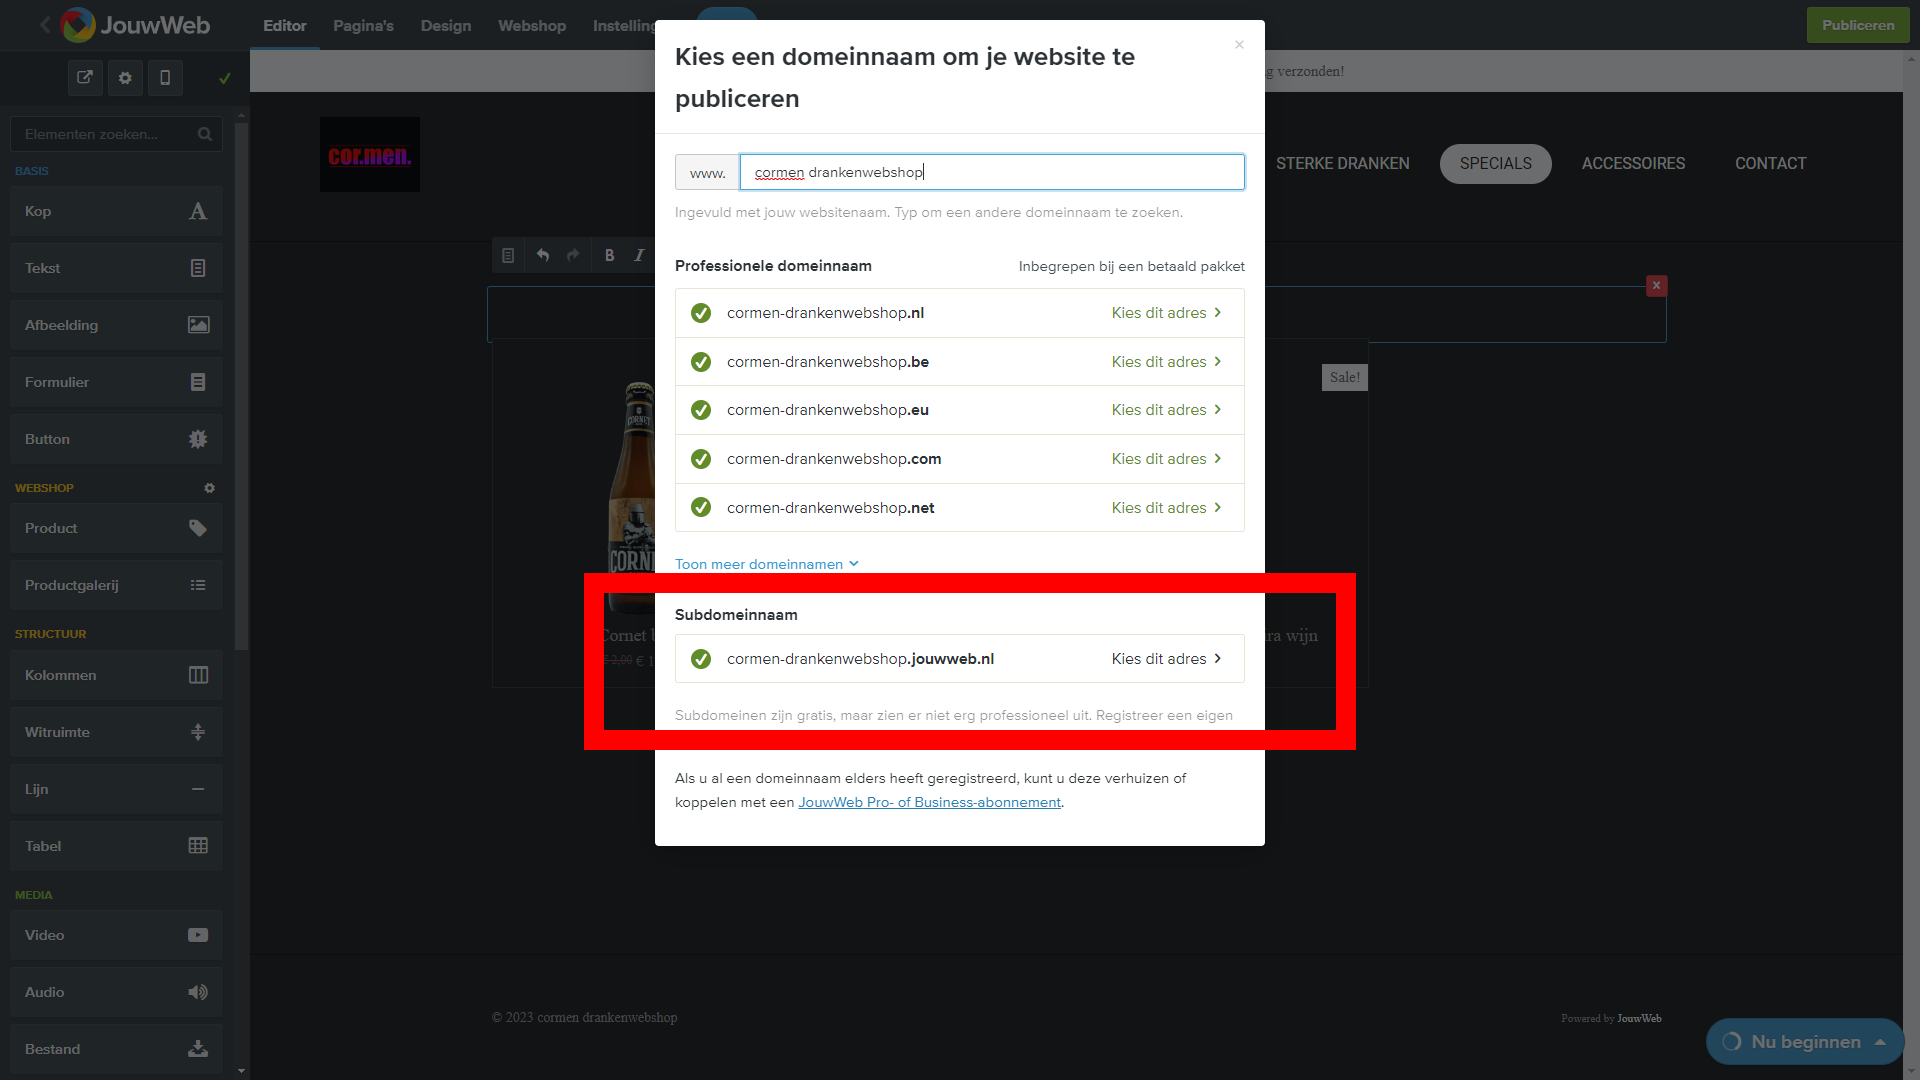Apply bold with the B icon
1920x1080 pixels.
pyautogui.click(x=609, y=255)
